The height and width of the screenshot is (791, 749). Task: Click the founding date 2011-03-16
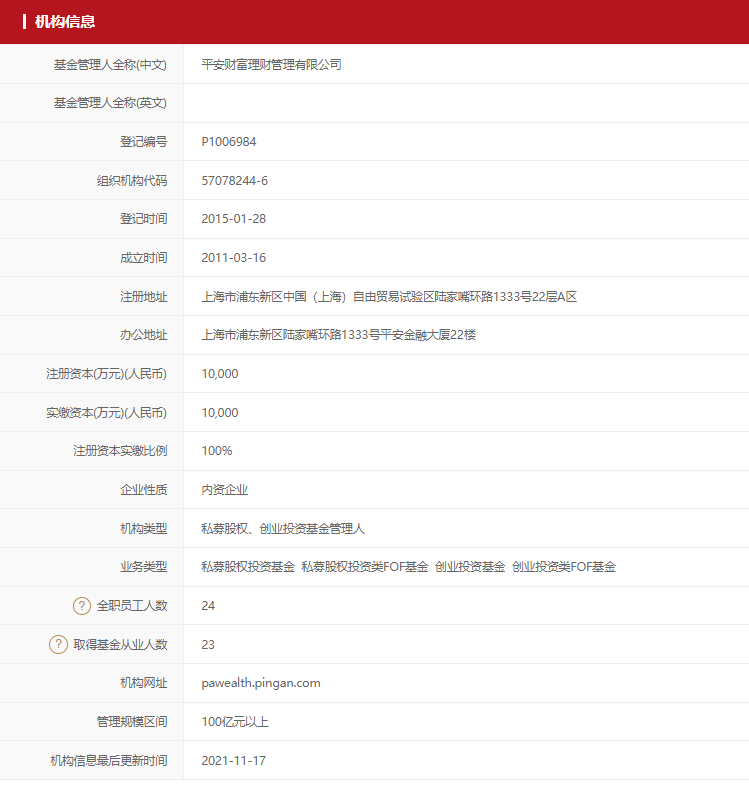234,258
